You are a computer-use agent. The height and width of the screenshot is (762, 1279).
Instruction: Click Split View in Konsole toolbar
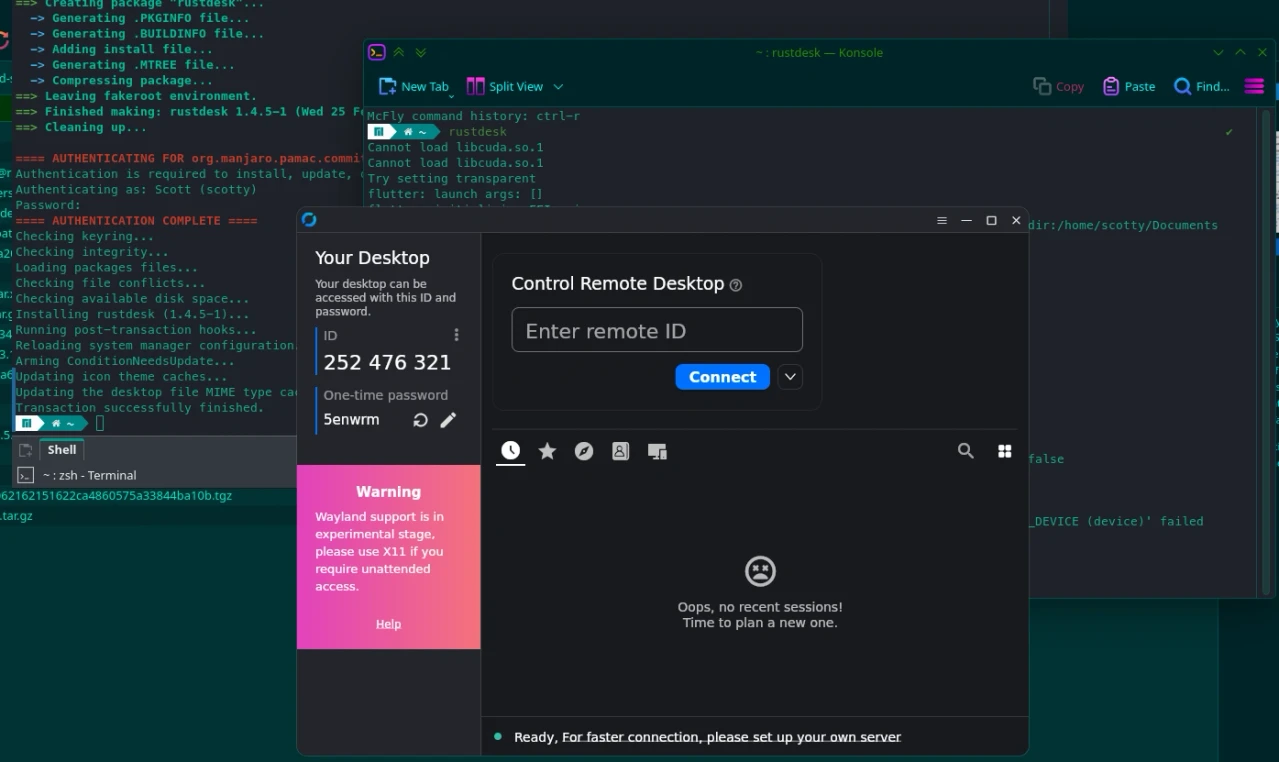(x=506, y=87)
